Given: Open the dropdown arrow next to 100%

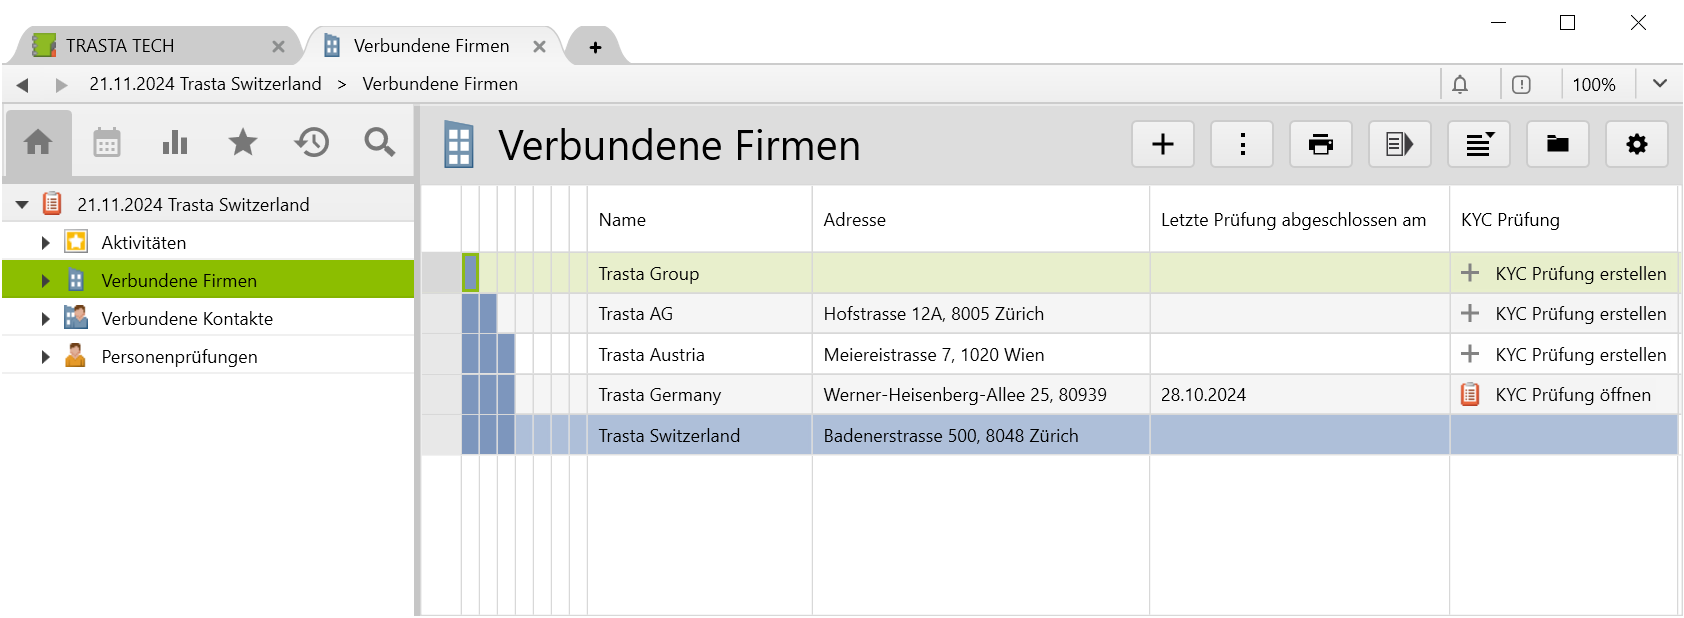Looking at the screenshot, I should tap(1660, 84).
